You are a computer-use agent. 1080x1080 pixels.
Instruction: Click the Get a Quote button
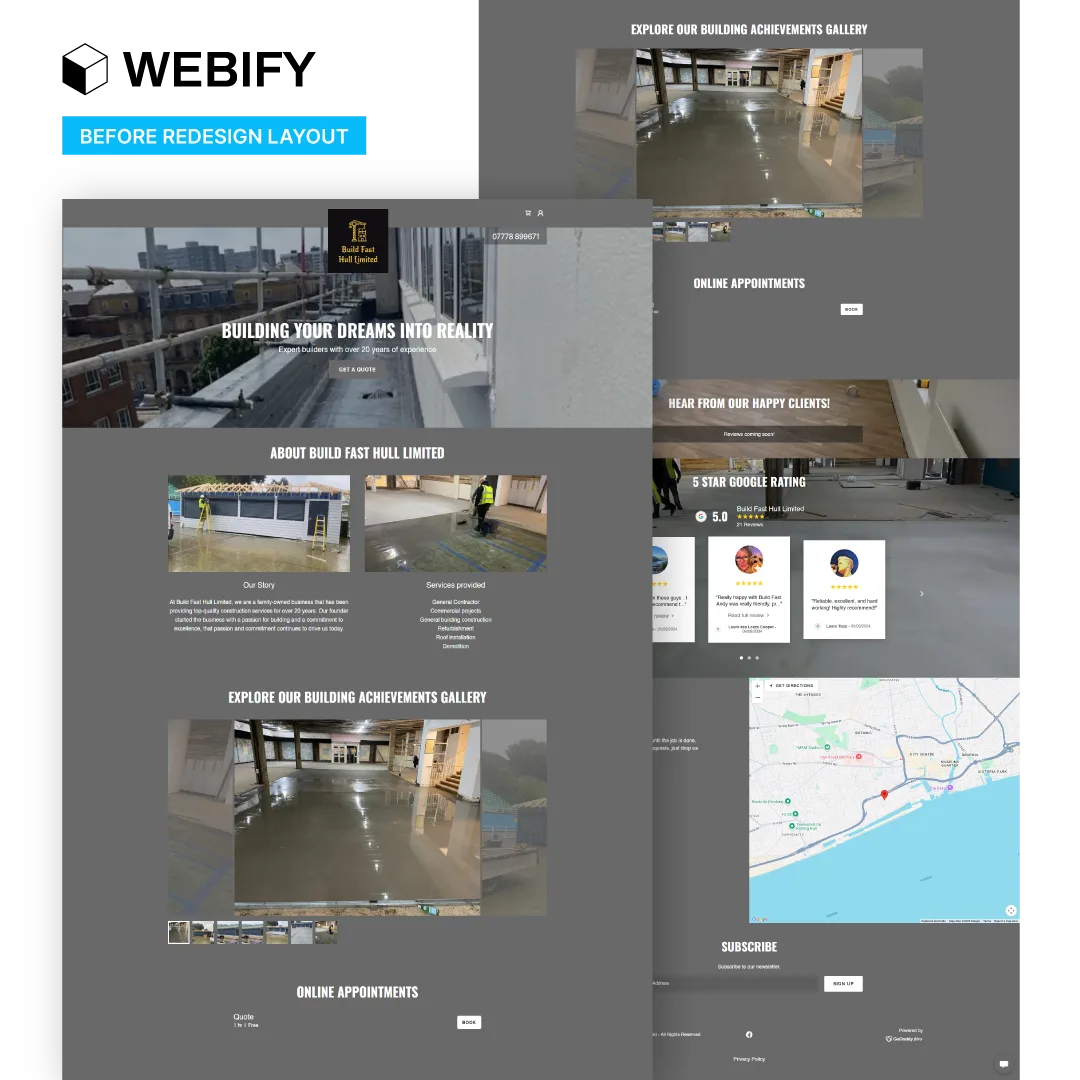tap(357, 370)
